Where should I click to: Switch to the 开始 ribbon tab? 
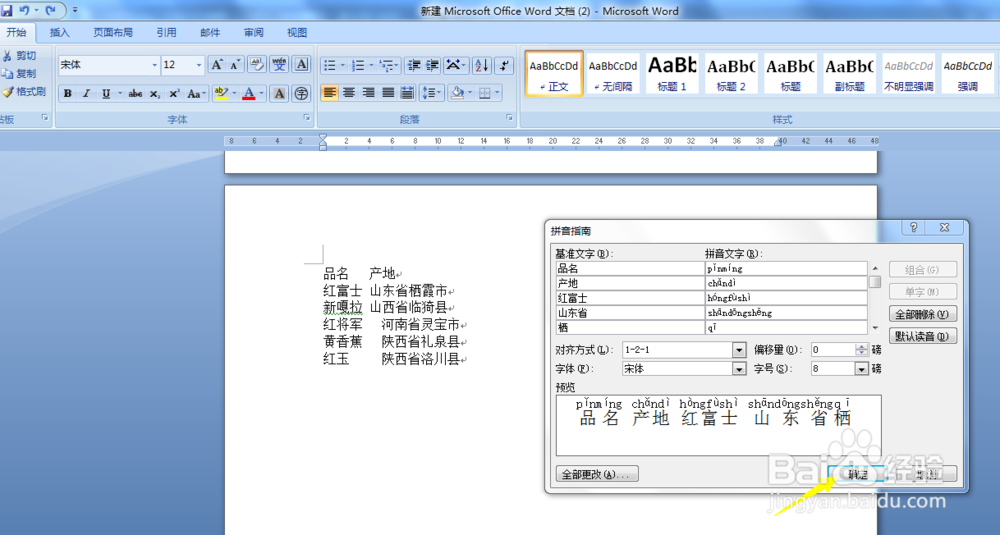click(x=17, y=33)
